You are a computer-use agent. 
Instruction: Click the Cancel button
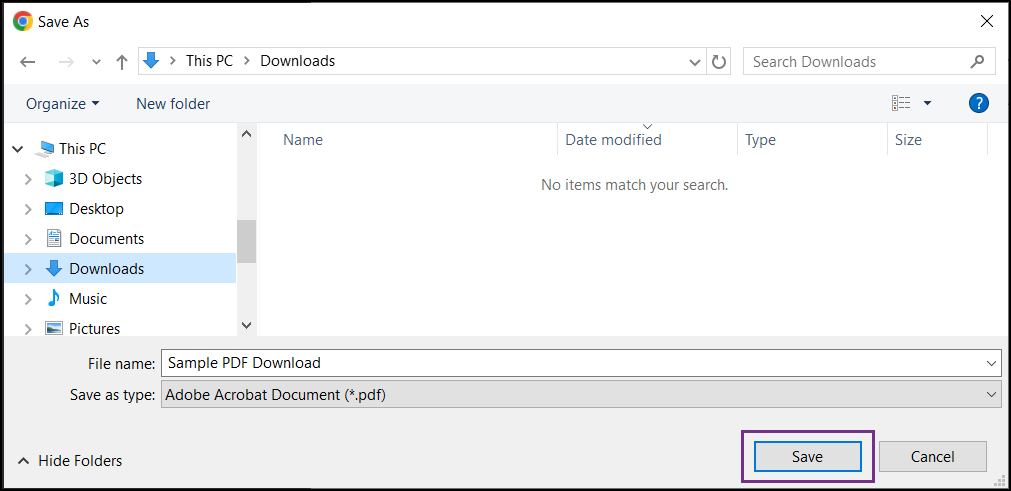[x=932, y=457]
